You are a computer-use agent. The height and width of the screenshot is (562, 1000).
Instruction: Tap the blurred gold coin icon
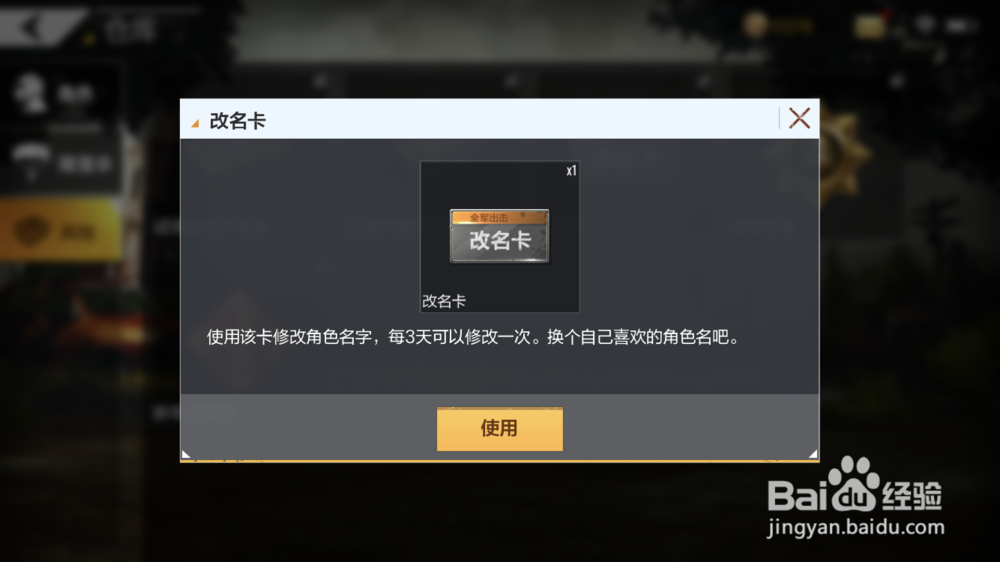pyautogui.click(x=755, y=26)
